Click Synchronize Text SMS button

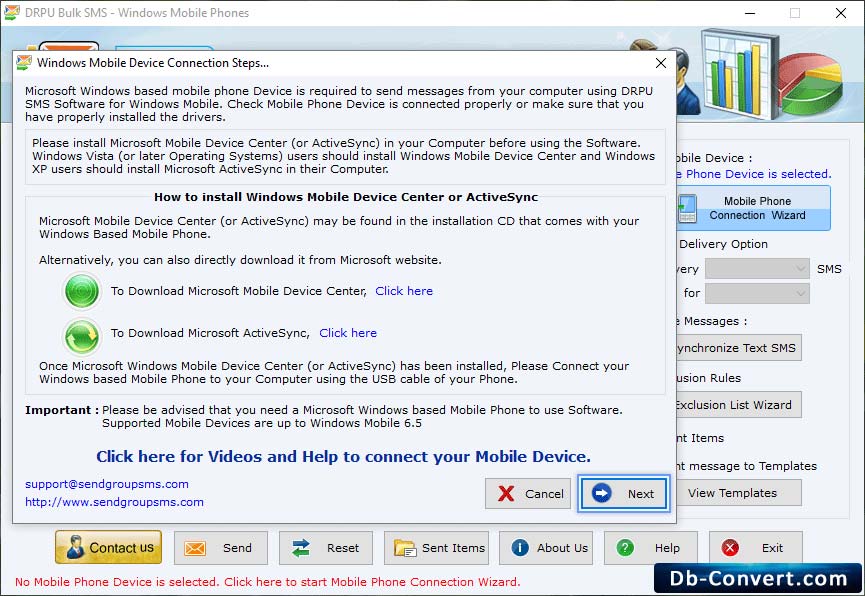(x=739, y=348)
